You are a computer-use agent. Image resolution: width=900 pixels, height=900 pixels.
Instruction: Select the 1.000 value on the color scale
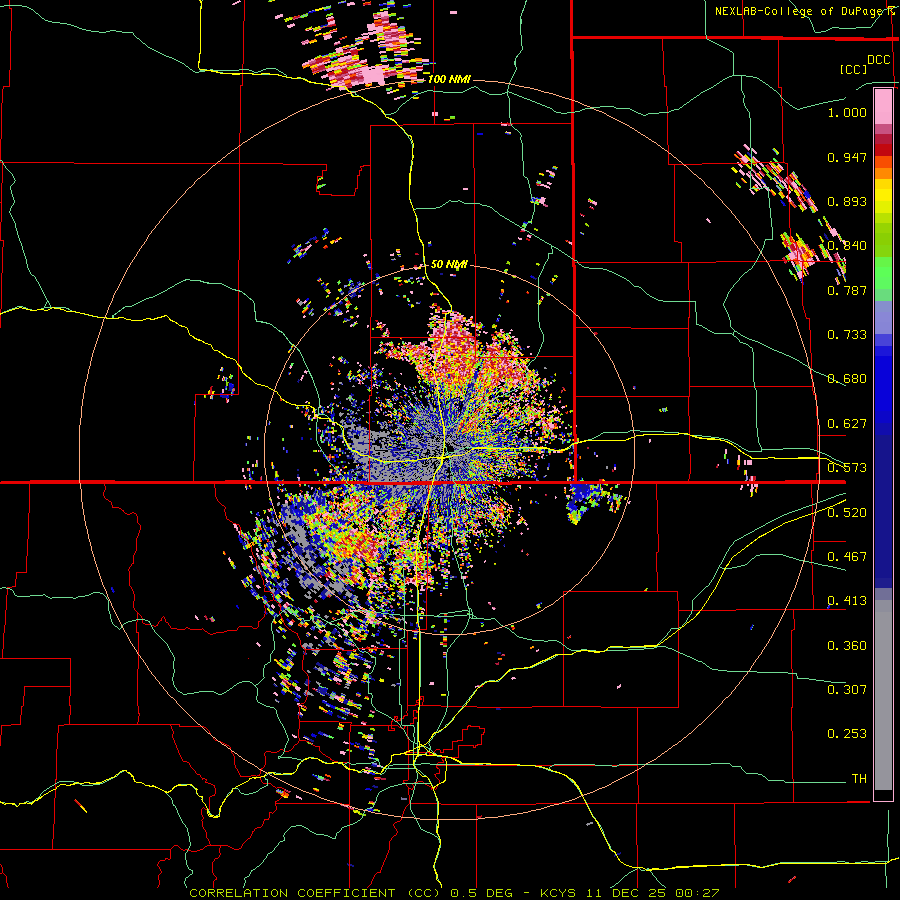pyautogui.click(x=847, y=112)
